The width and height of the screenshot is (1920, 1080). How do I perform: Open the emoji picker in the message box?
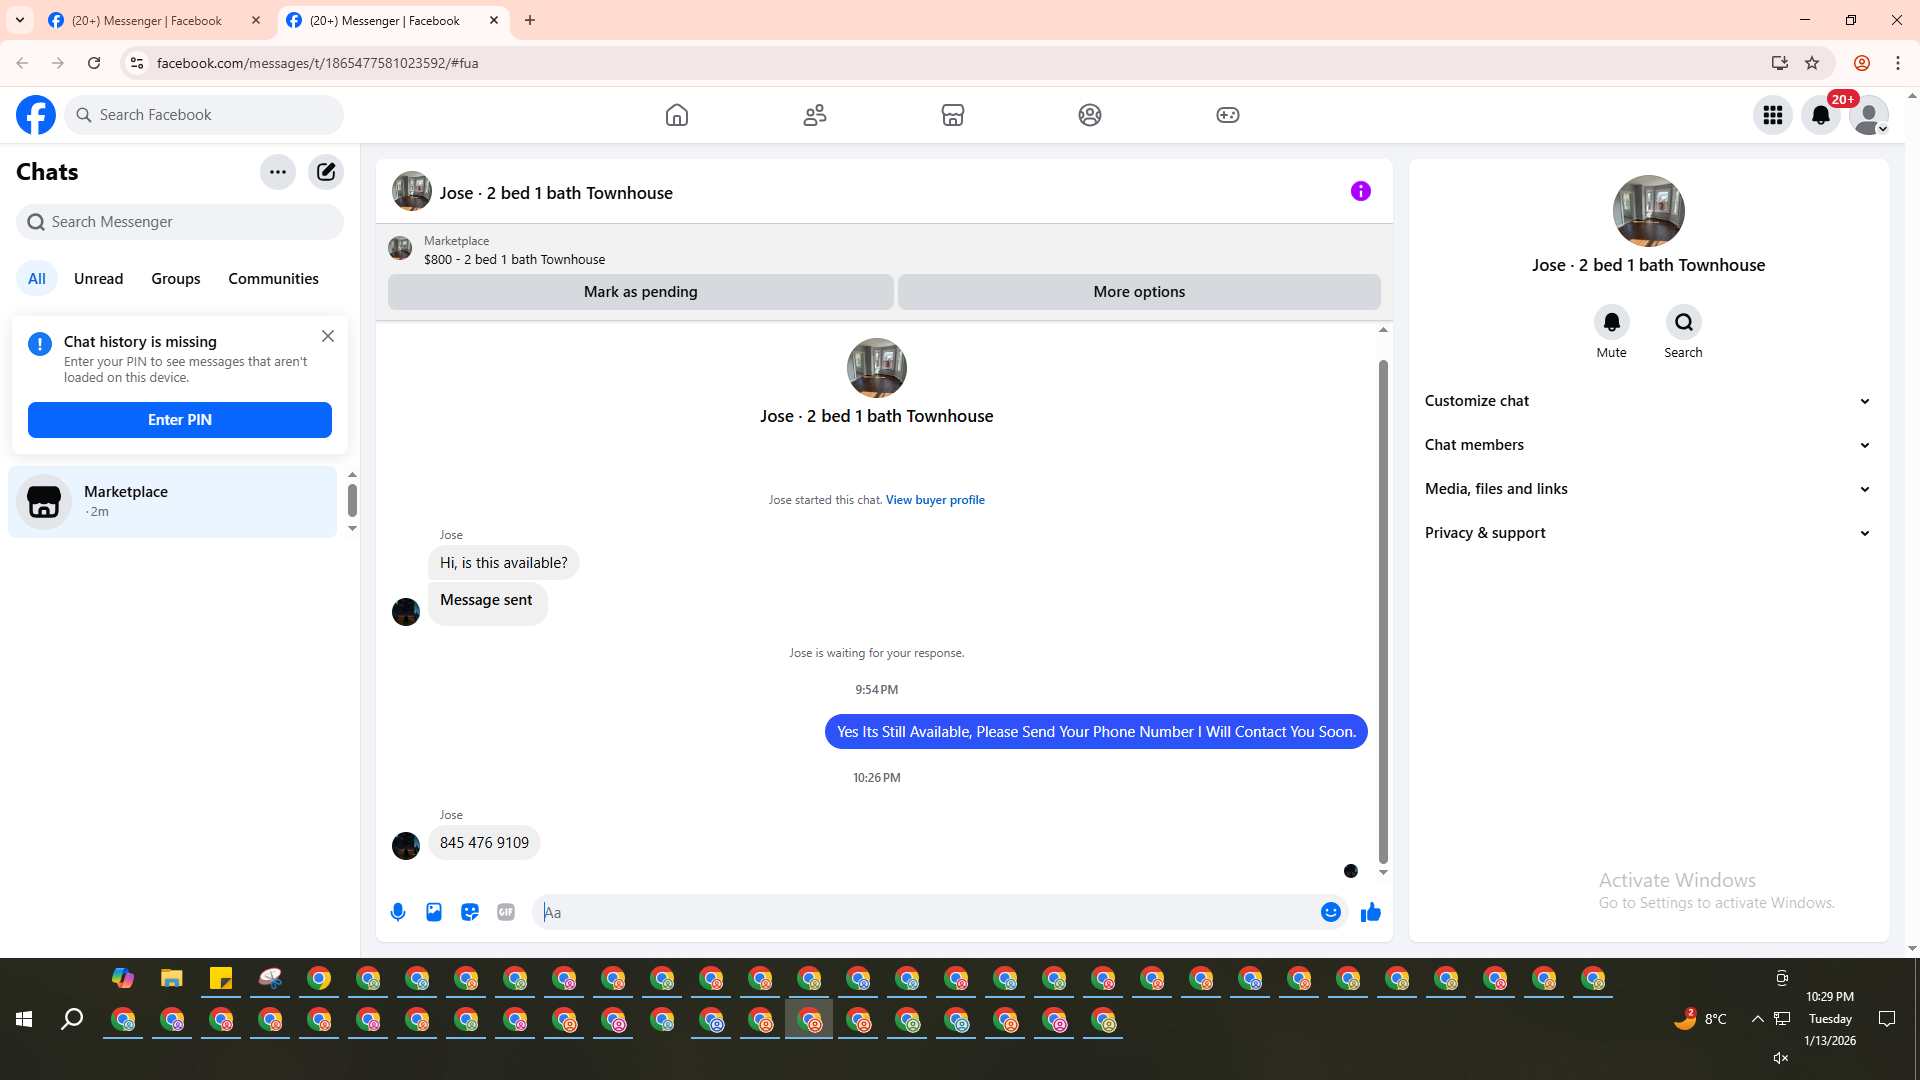coord(1330,912)
